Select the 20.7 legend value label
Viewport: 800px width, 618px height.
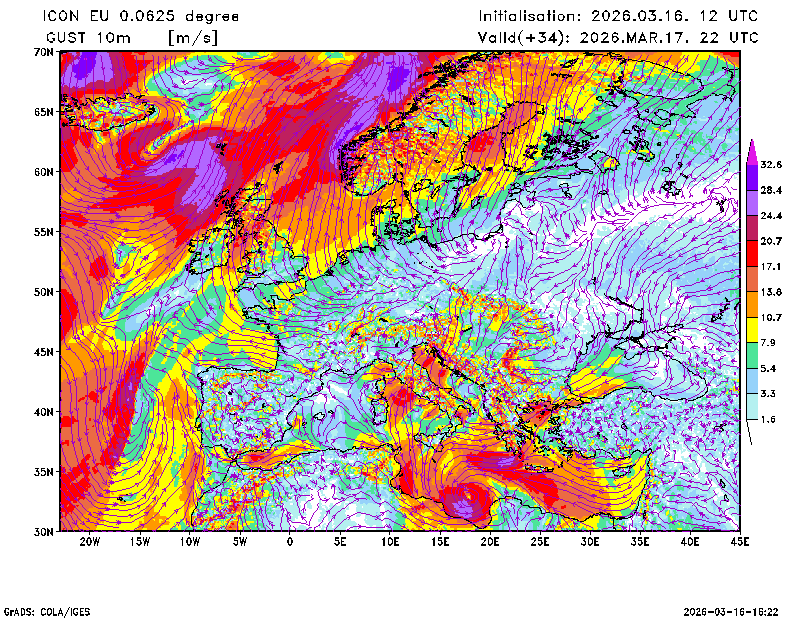point(771,241)
